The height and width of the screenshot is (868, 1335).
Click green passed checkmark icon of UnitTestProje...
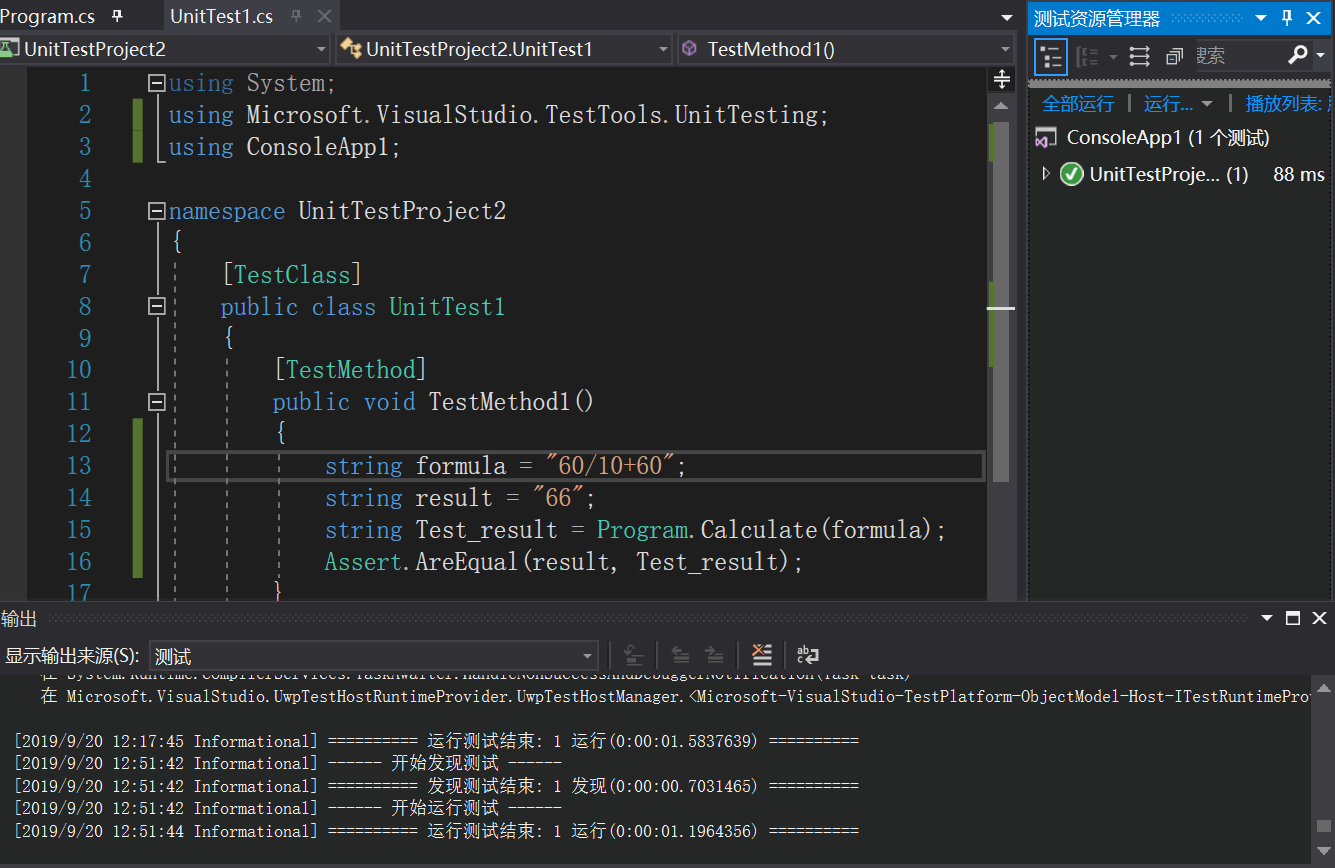(1071, 174)
